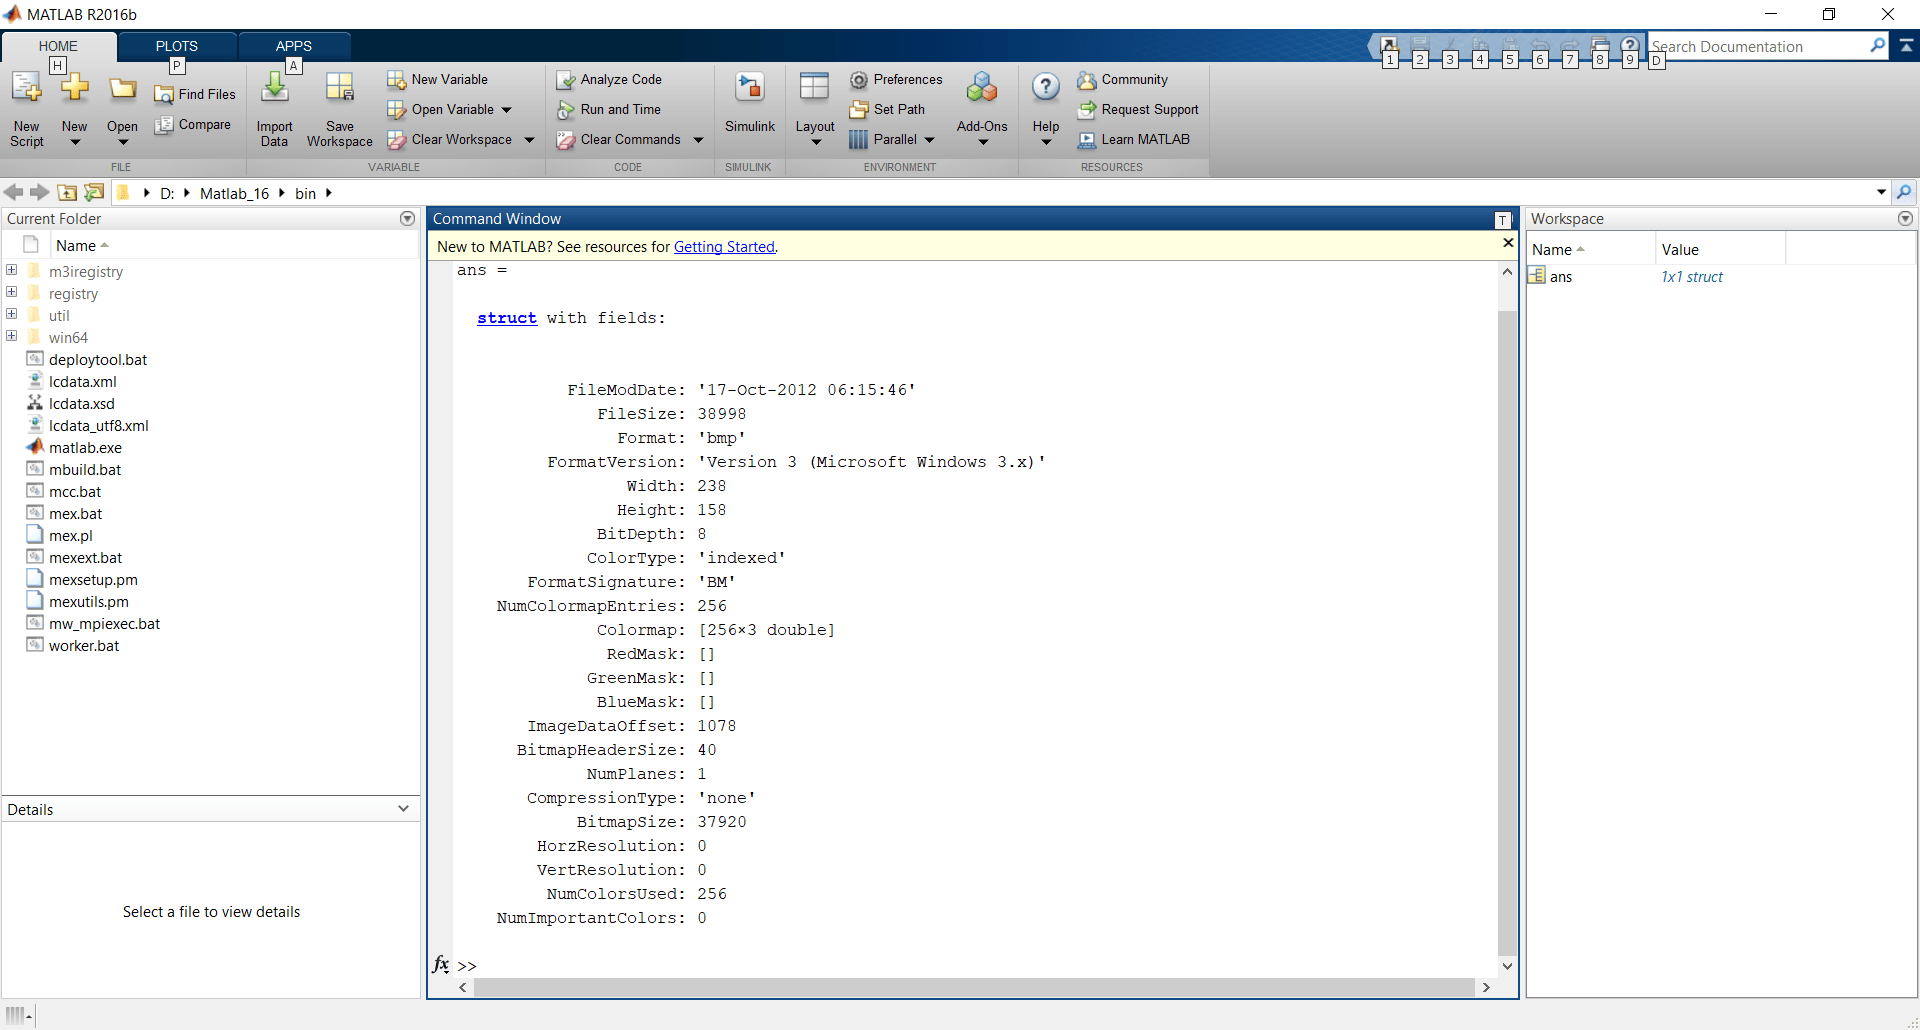Select Matlab_16 in the path bar
1920x1030 pixels.
point(234,193)
